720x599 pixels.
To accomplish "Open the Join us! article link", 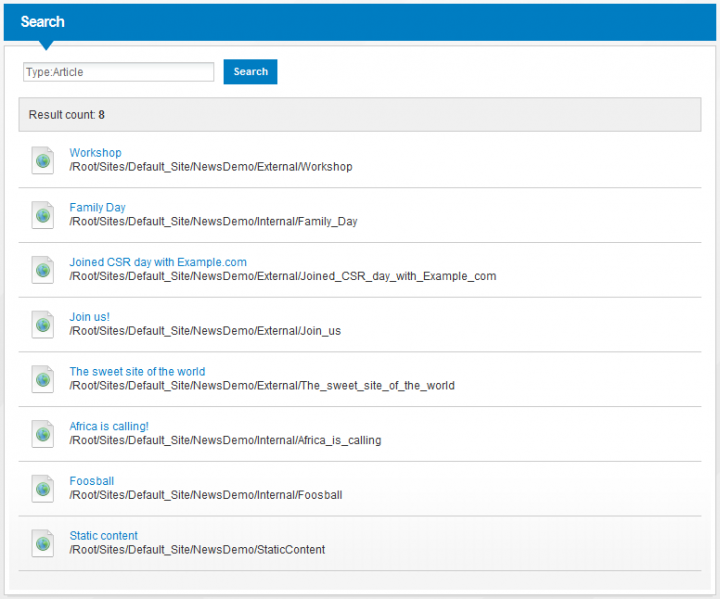I will tap(90, 317).
